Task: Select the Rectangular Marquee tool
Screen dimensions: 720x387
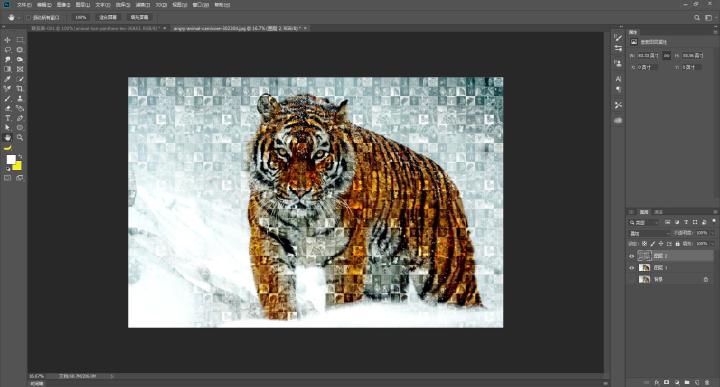Action: [20, 40]
